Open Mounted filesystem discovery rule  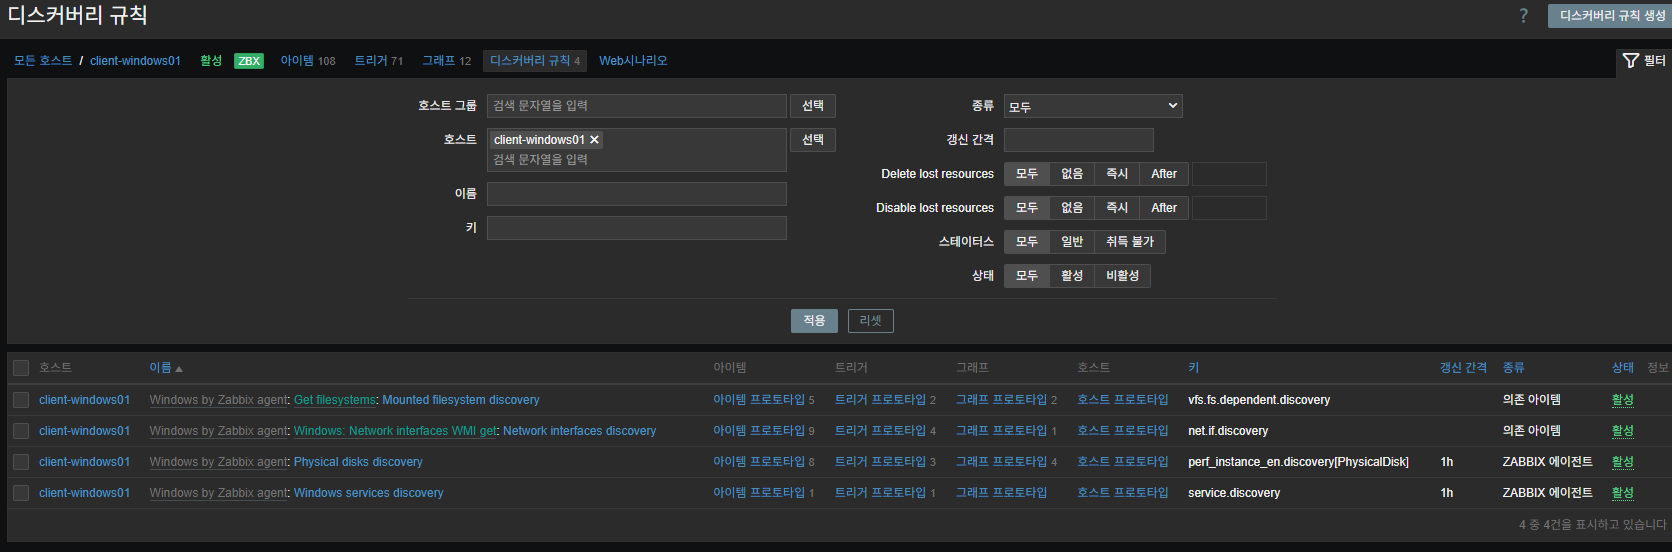(x=461, y=400)
